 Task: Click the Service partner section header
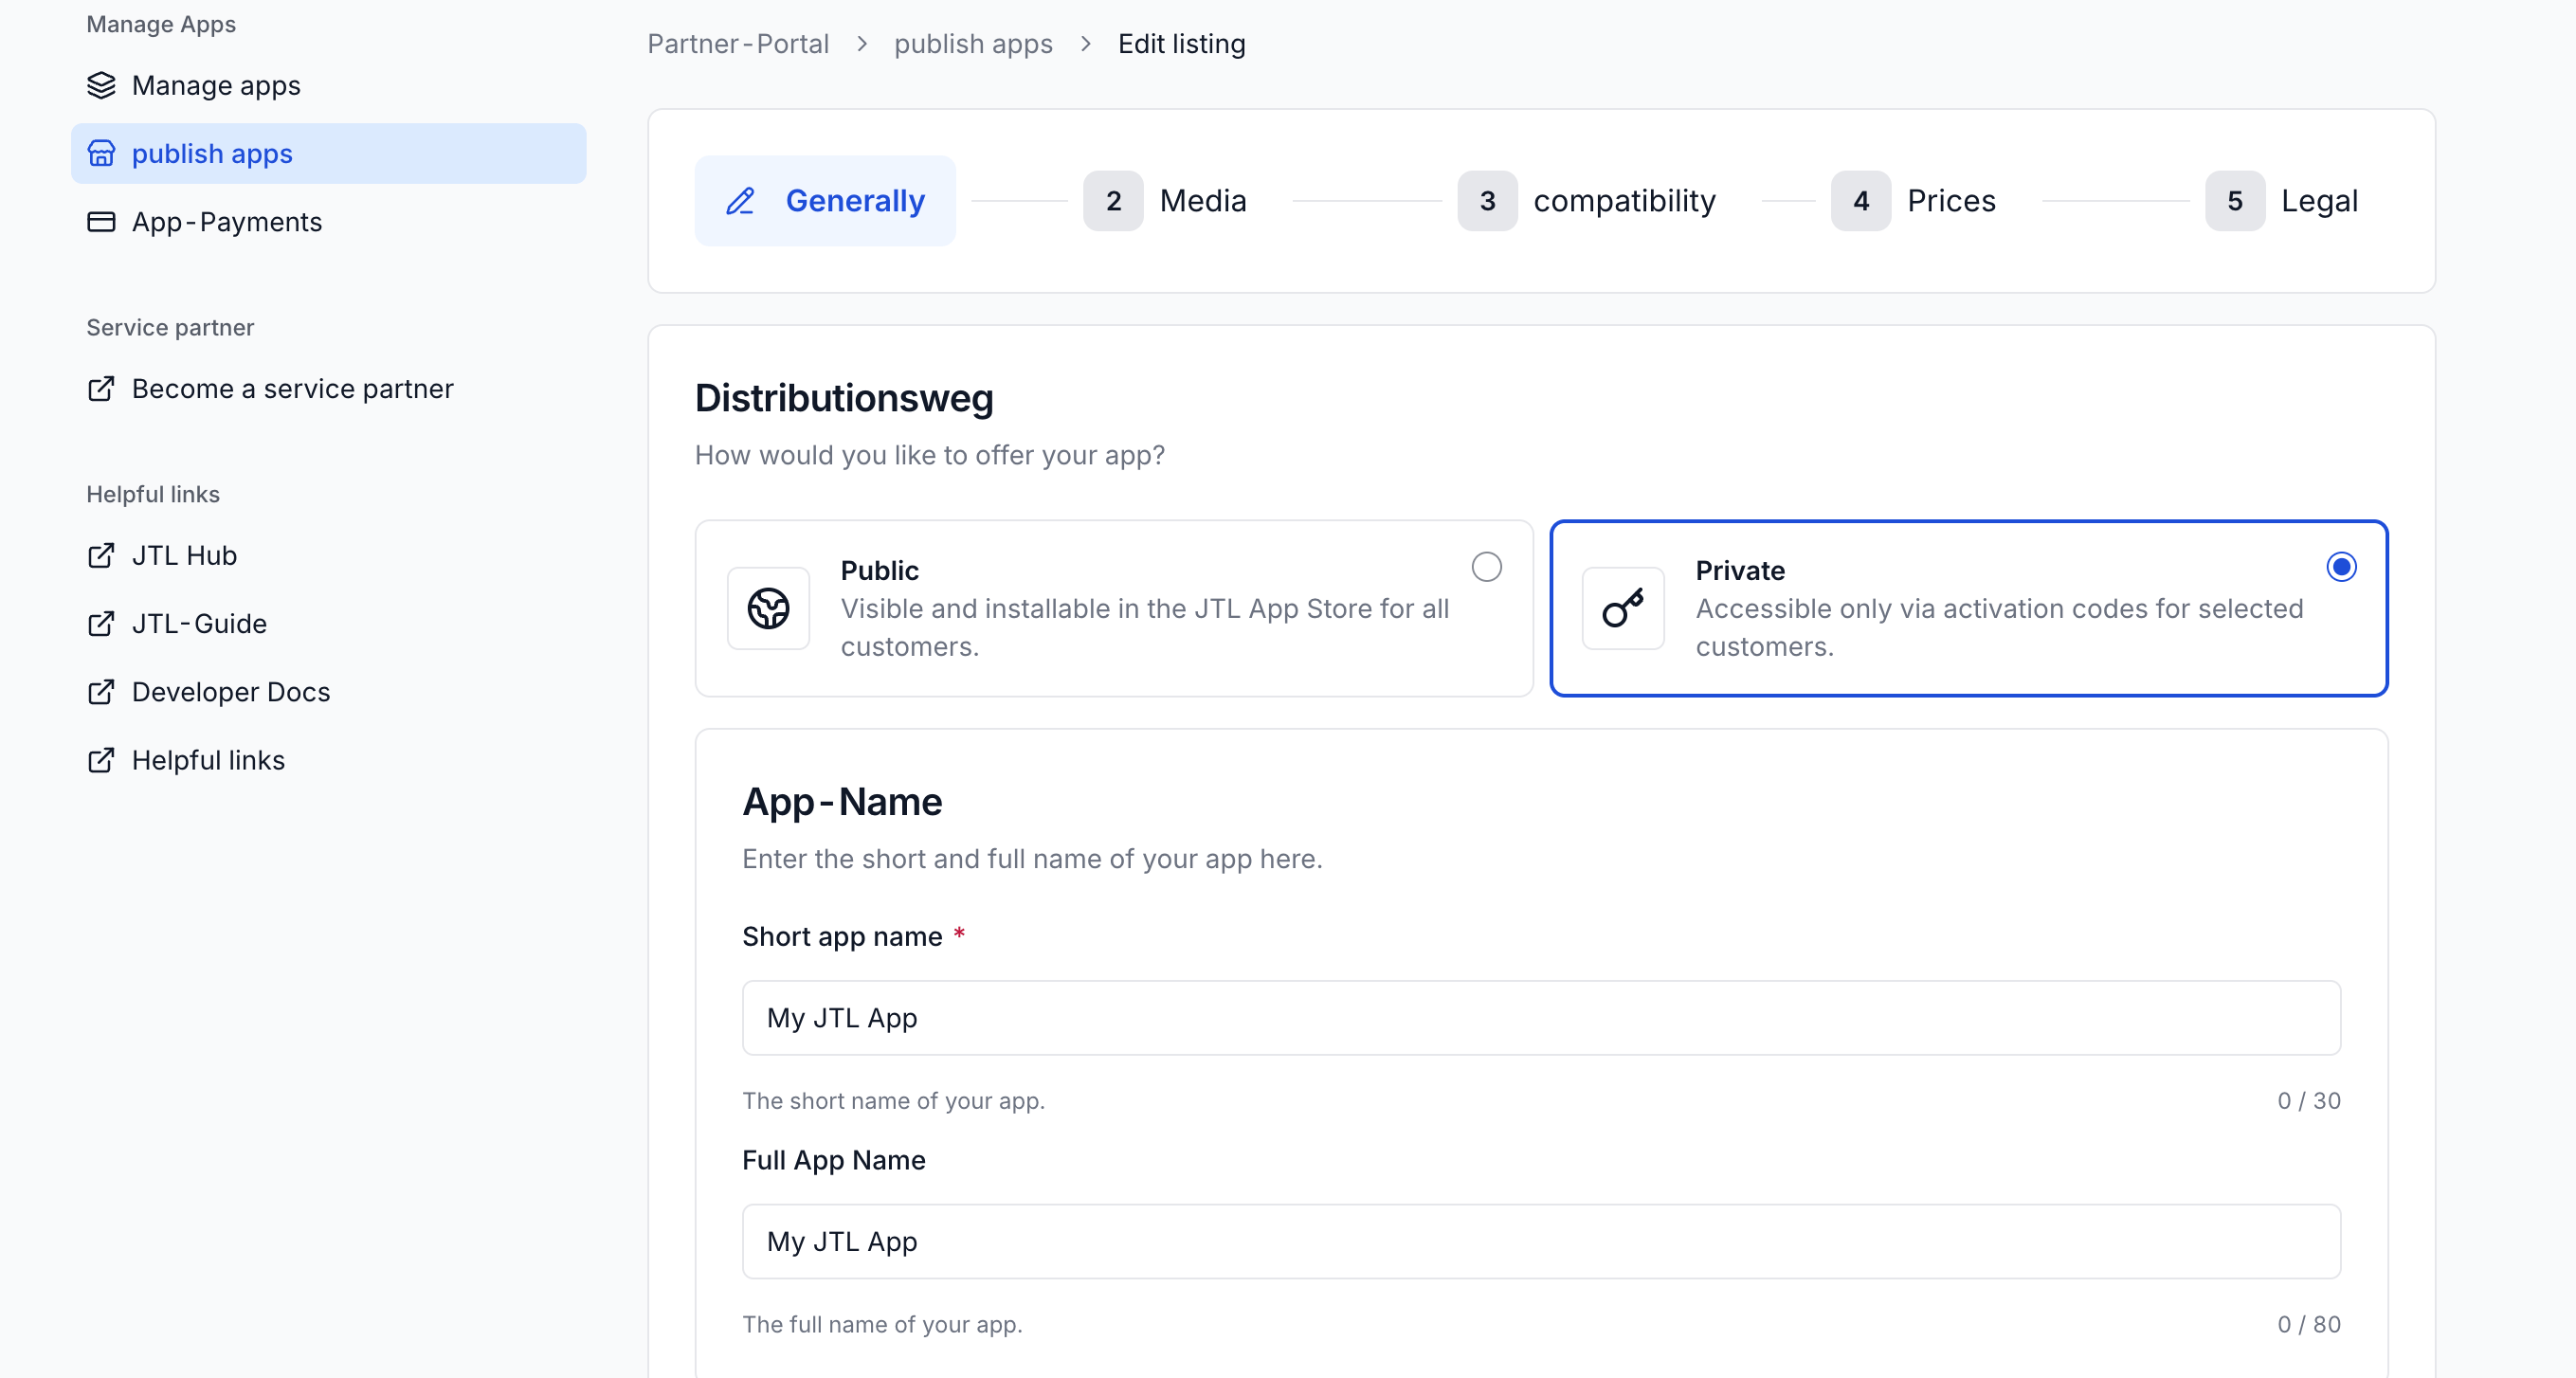[x=170, y=327]
